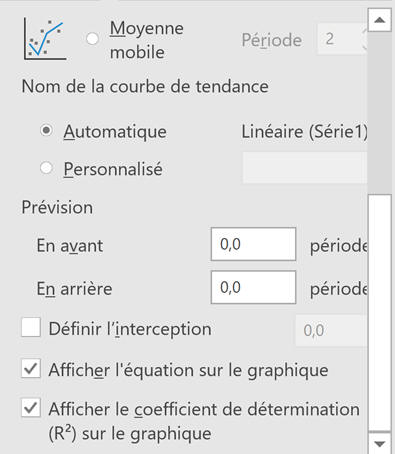
Task: Click the Définir l'interception label text
Action: pyautogui.click(x=130, y=329)
